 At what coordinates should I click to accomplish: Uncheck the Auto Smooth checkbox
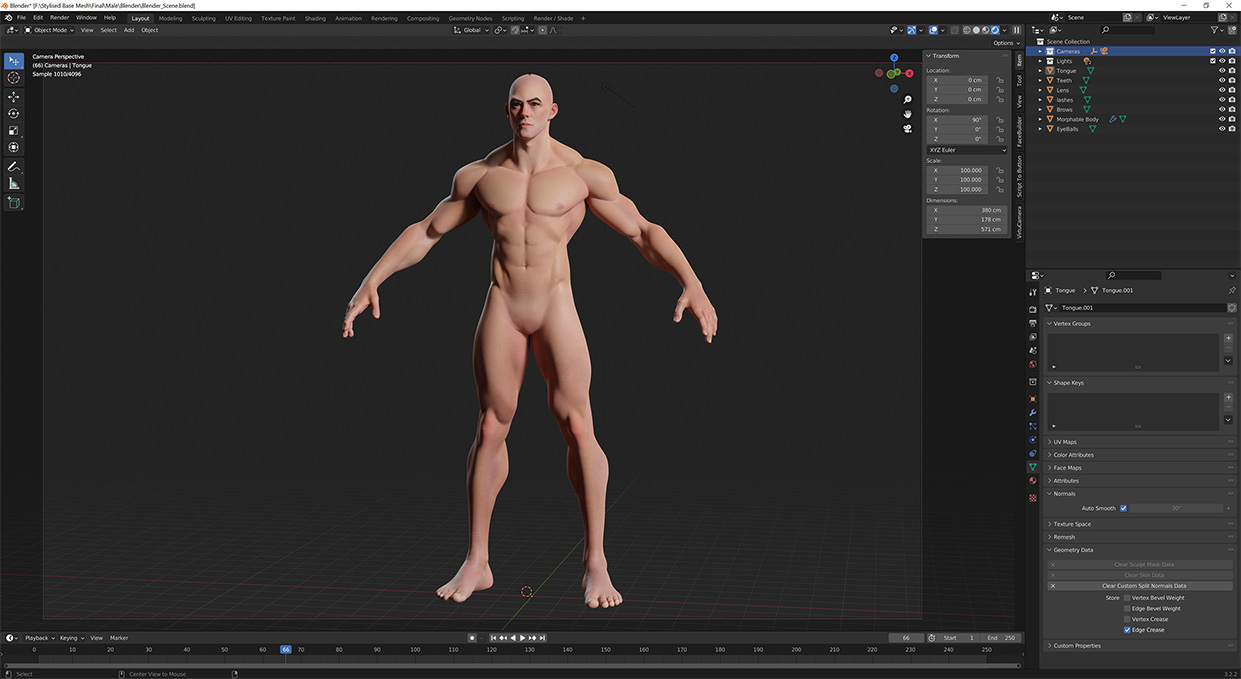coord(1123,508)
